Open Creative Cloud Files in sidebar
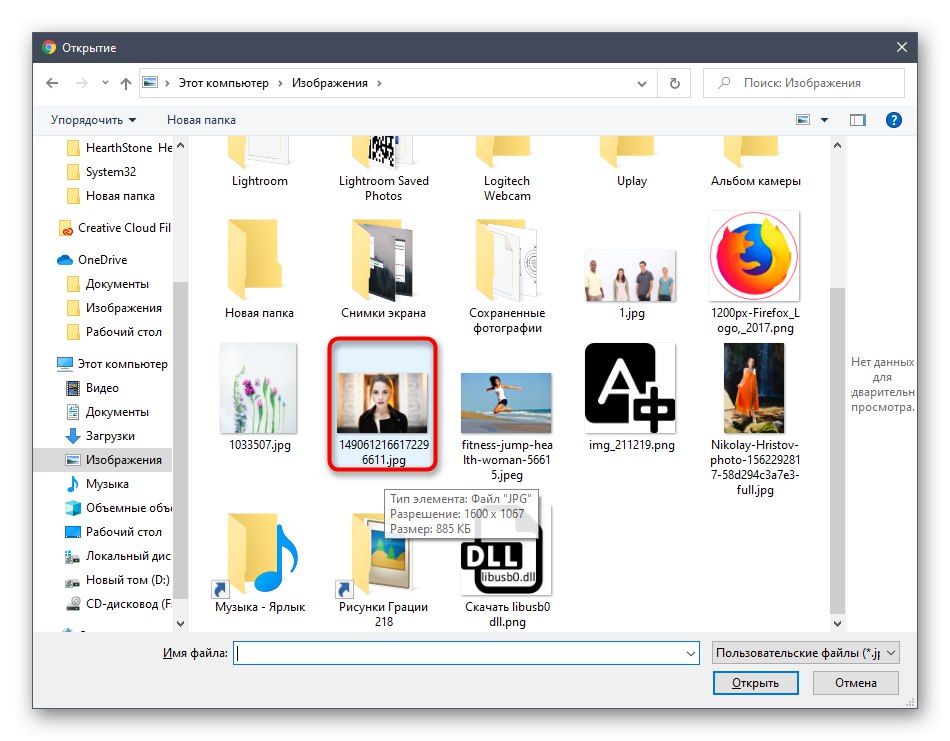950x741 pixels. click(x=115, y=228)
